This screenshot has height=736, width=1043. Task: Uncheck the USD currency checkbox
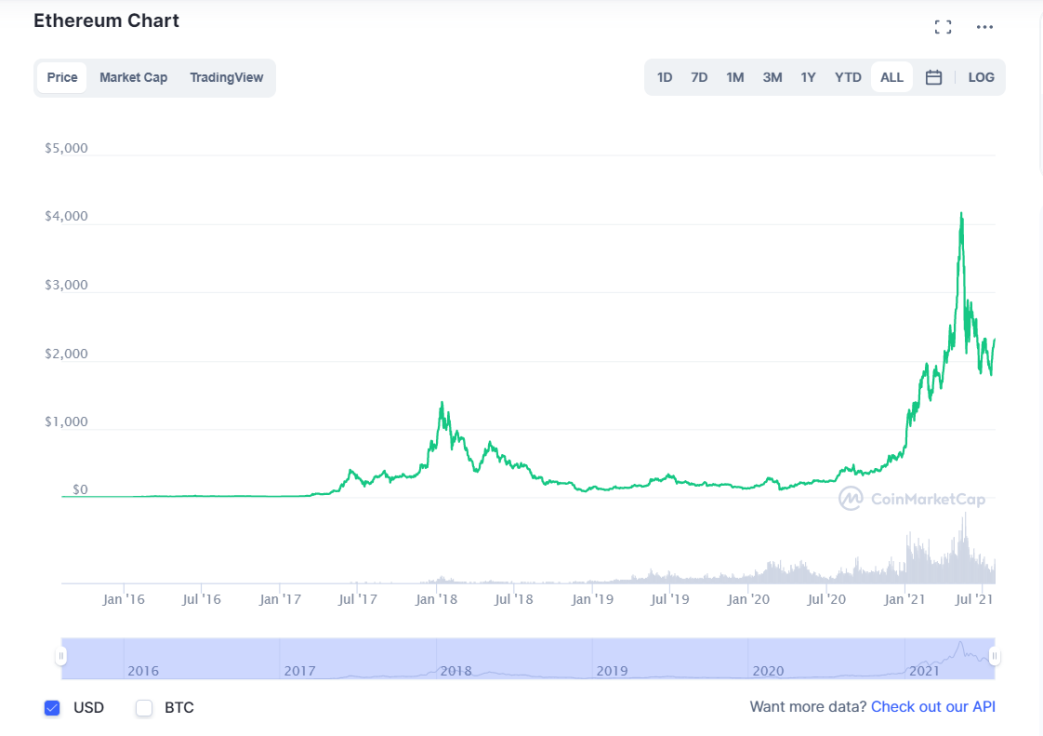(52, 707)
